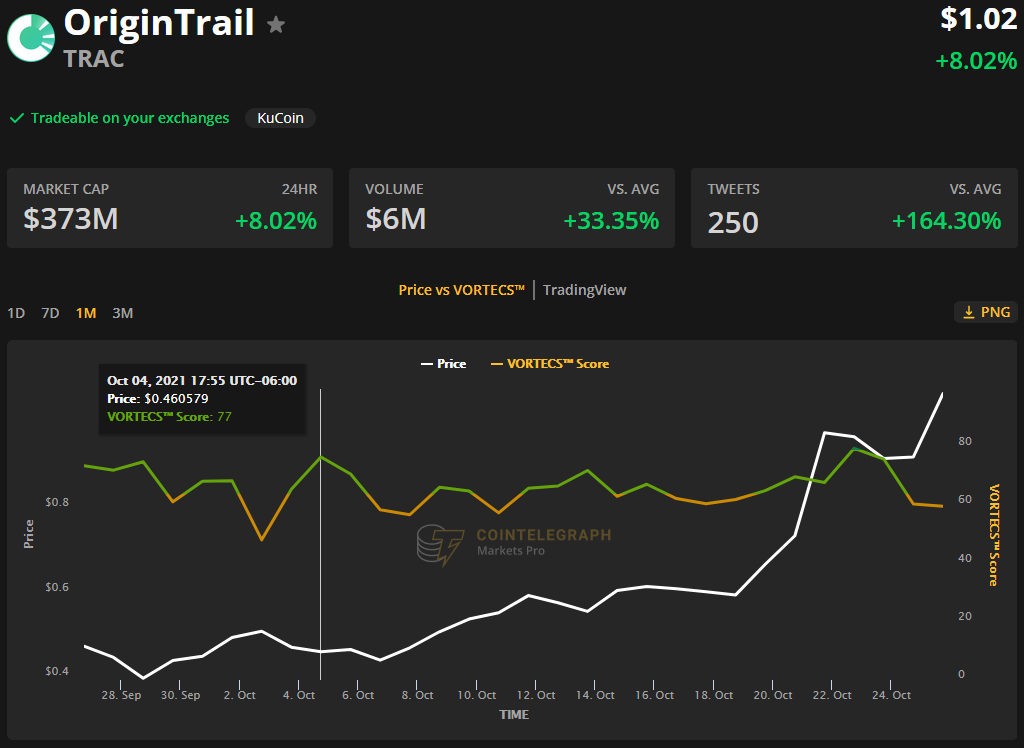
Task: Favorite OriginTrail with the star icon
Action: click(276, 25)
